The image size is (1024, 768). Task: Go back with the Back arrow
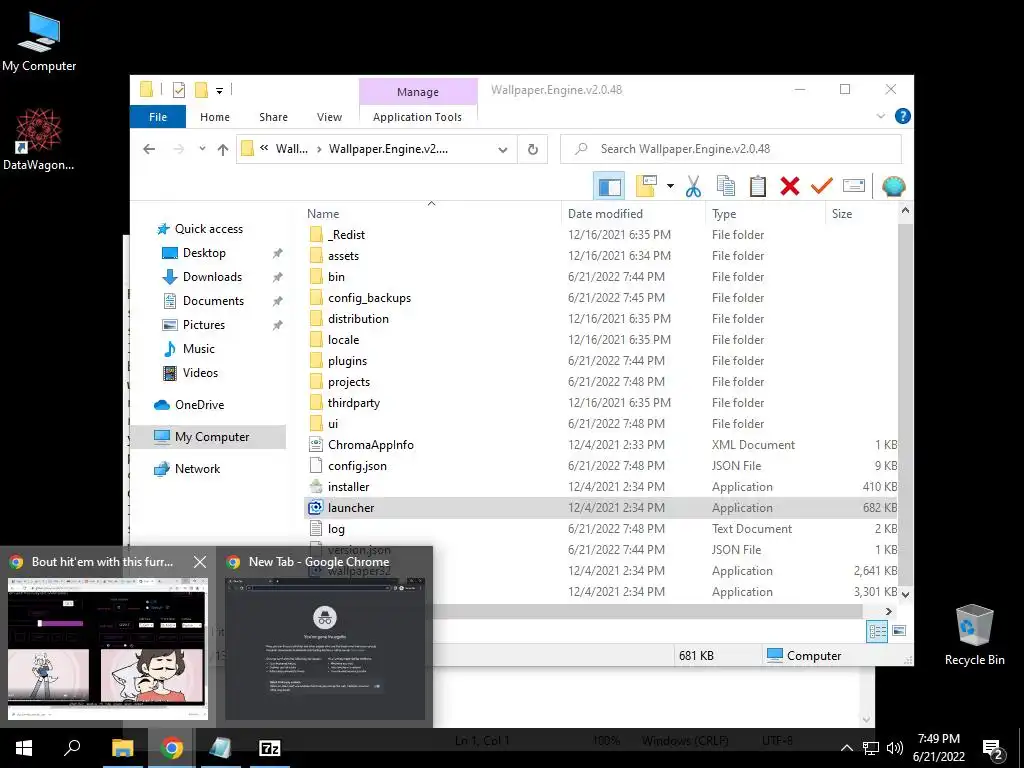149,149
